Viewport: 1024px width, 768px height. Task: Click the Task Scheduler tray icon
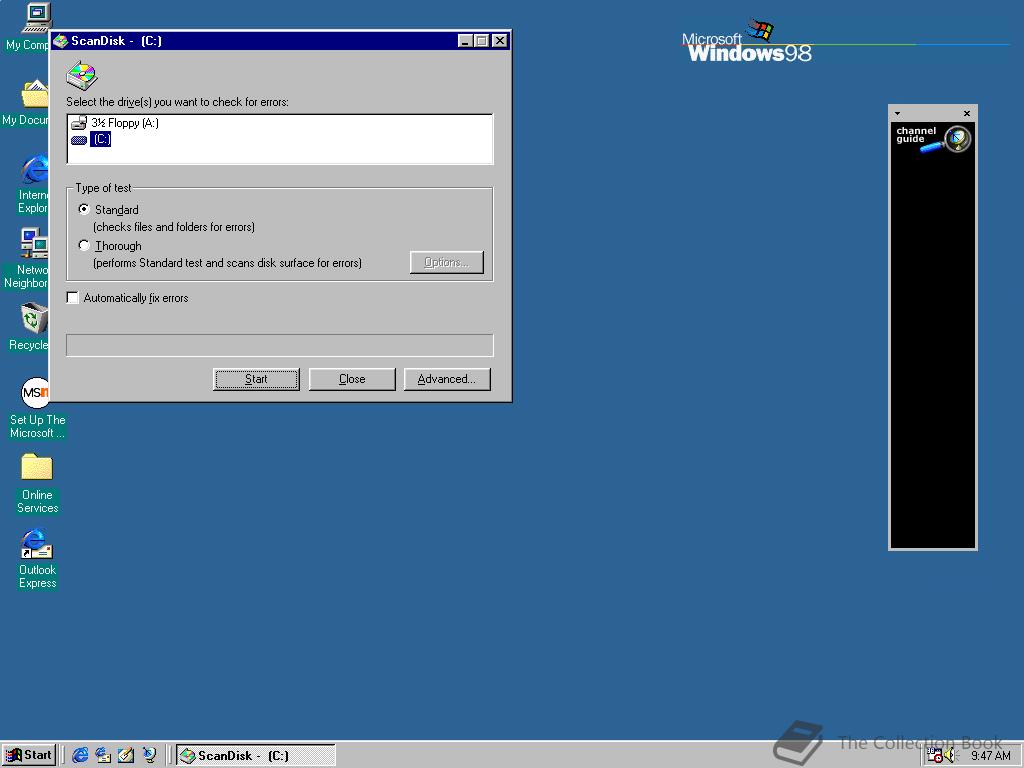point(935,756)
